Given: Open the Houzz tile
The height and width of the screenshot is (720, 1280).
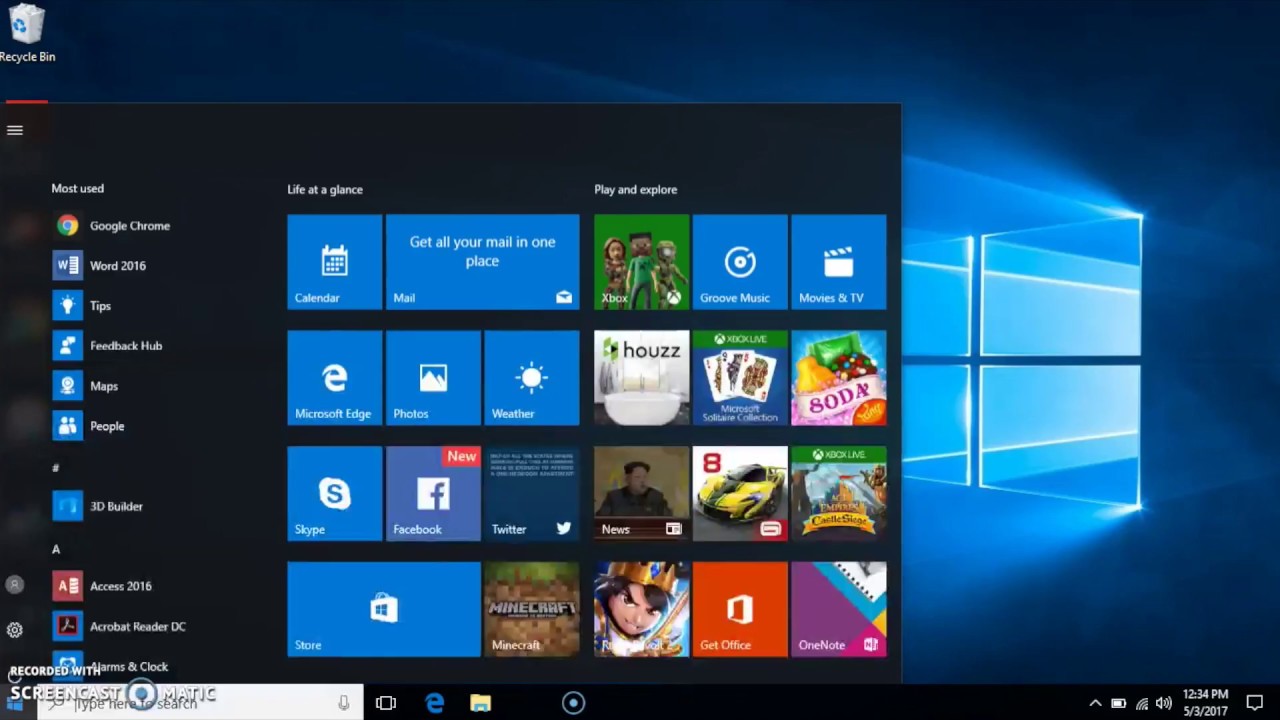Looking at the screenshot, I should pos(641,378).
